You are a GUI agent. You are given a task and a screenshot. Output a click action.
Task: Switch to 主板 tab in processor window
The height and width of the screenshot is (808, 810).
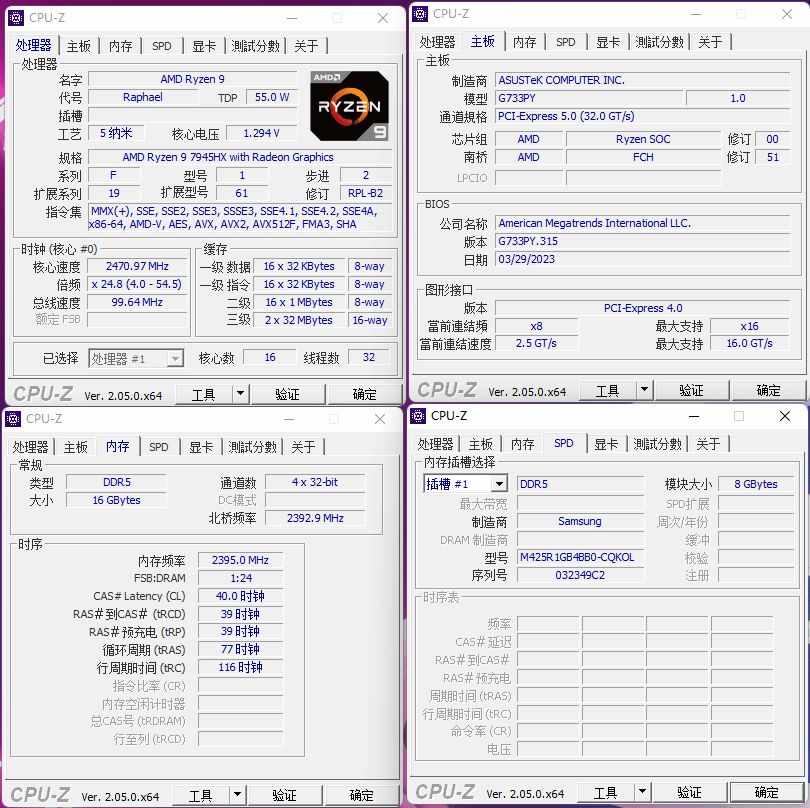(x=79, y=46)
